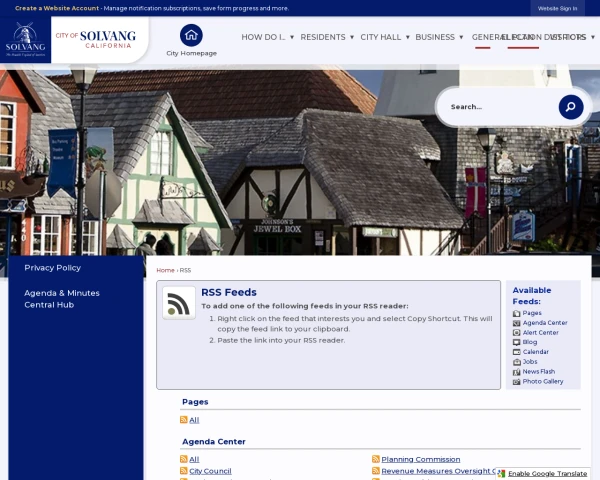Open Agenda & Minutes Central Hub
600x480 pixels.
(x=62, y=298)
